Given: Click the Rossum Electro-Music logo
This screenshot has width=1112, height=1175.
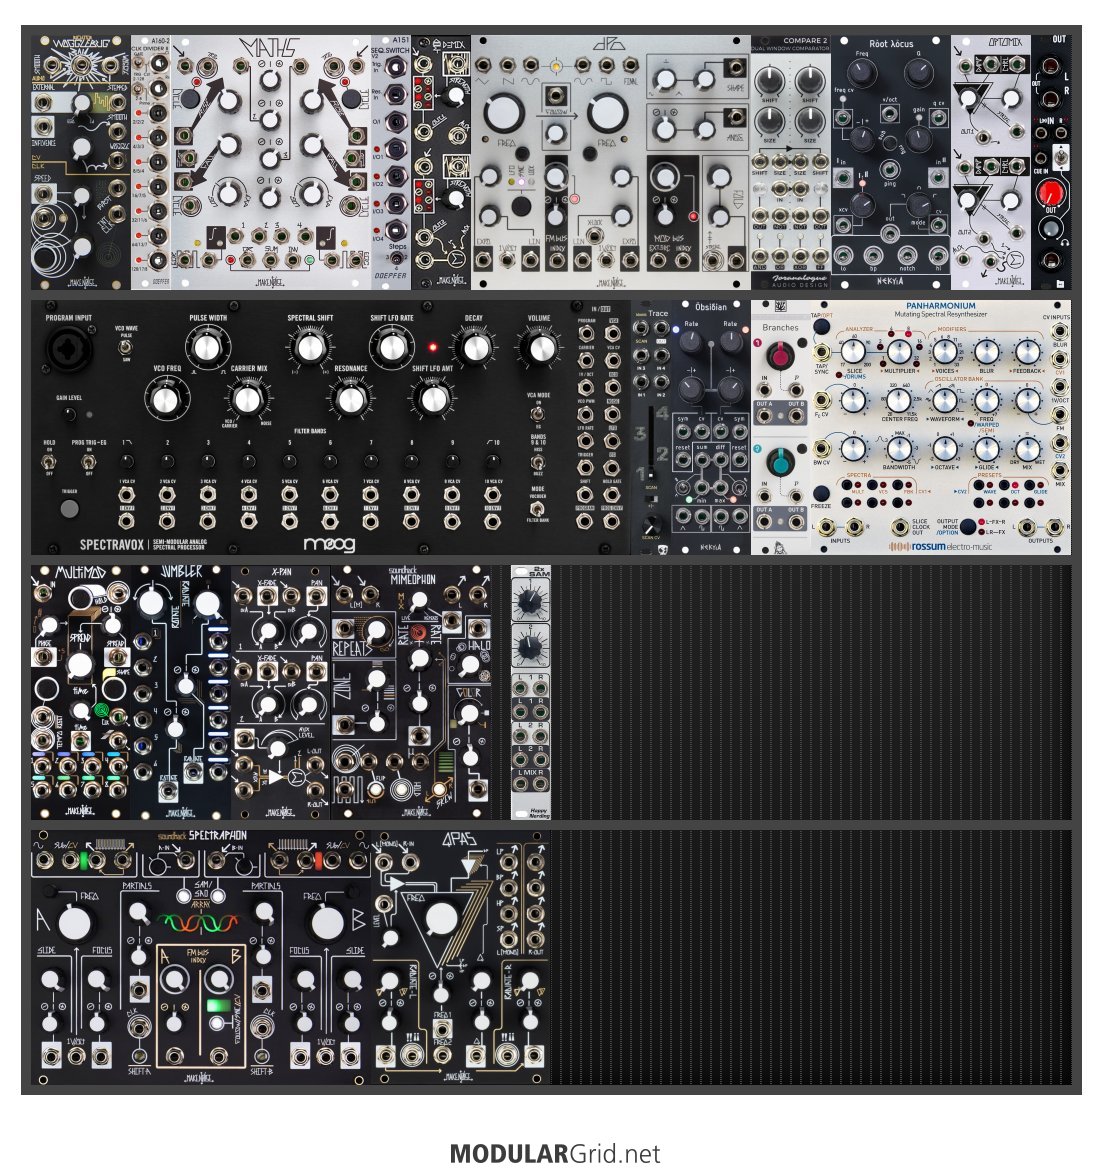Looking at the screenshot, I should [x=940, y=546].
